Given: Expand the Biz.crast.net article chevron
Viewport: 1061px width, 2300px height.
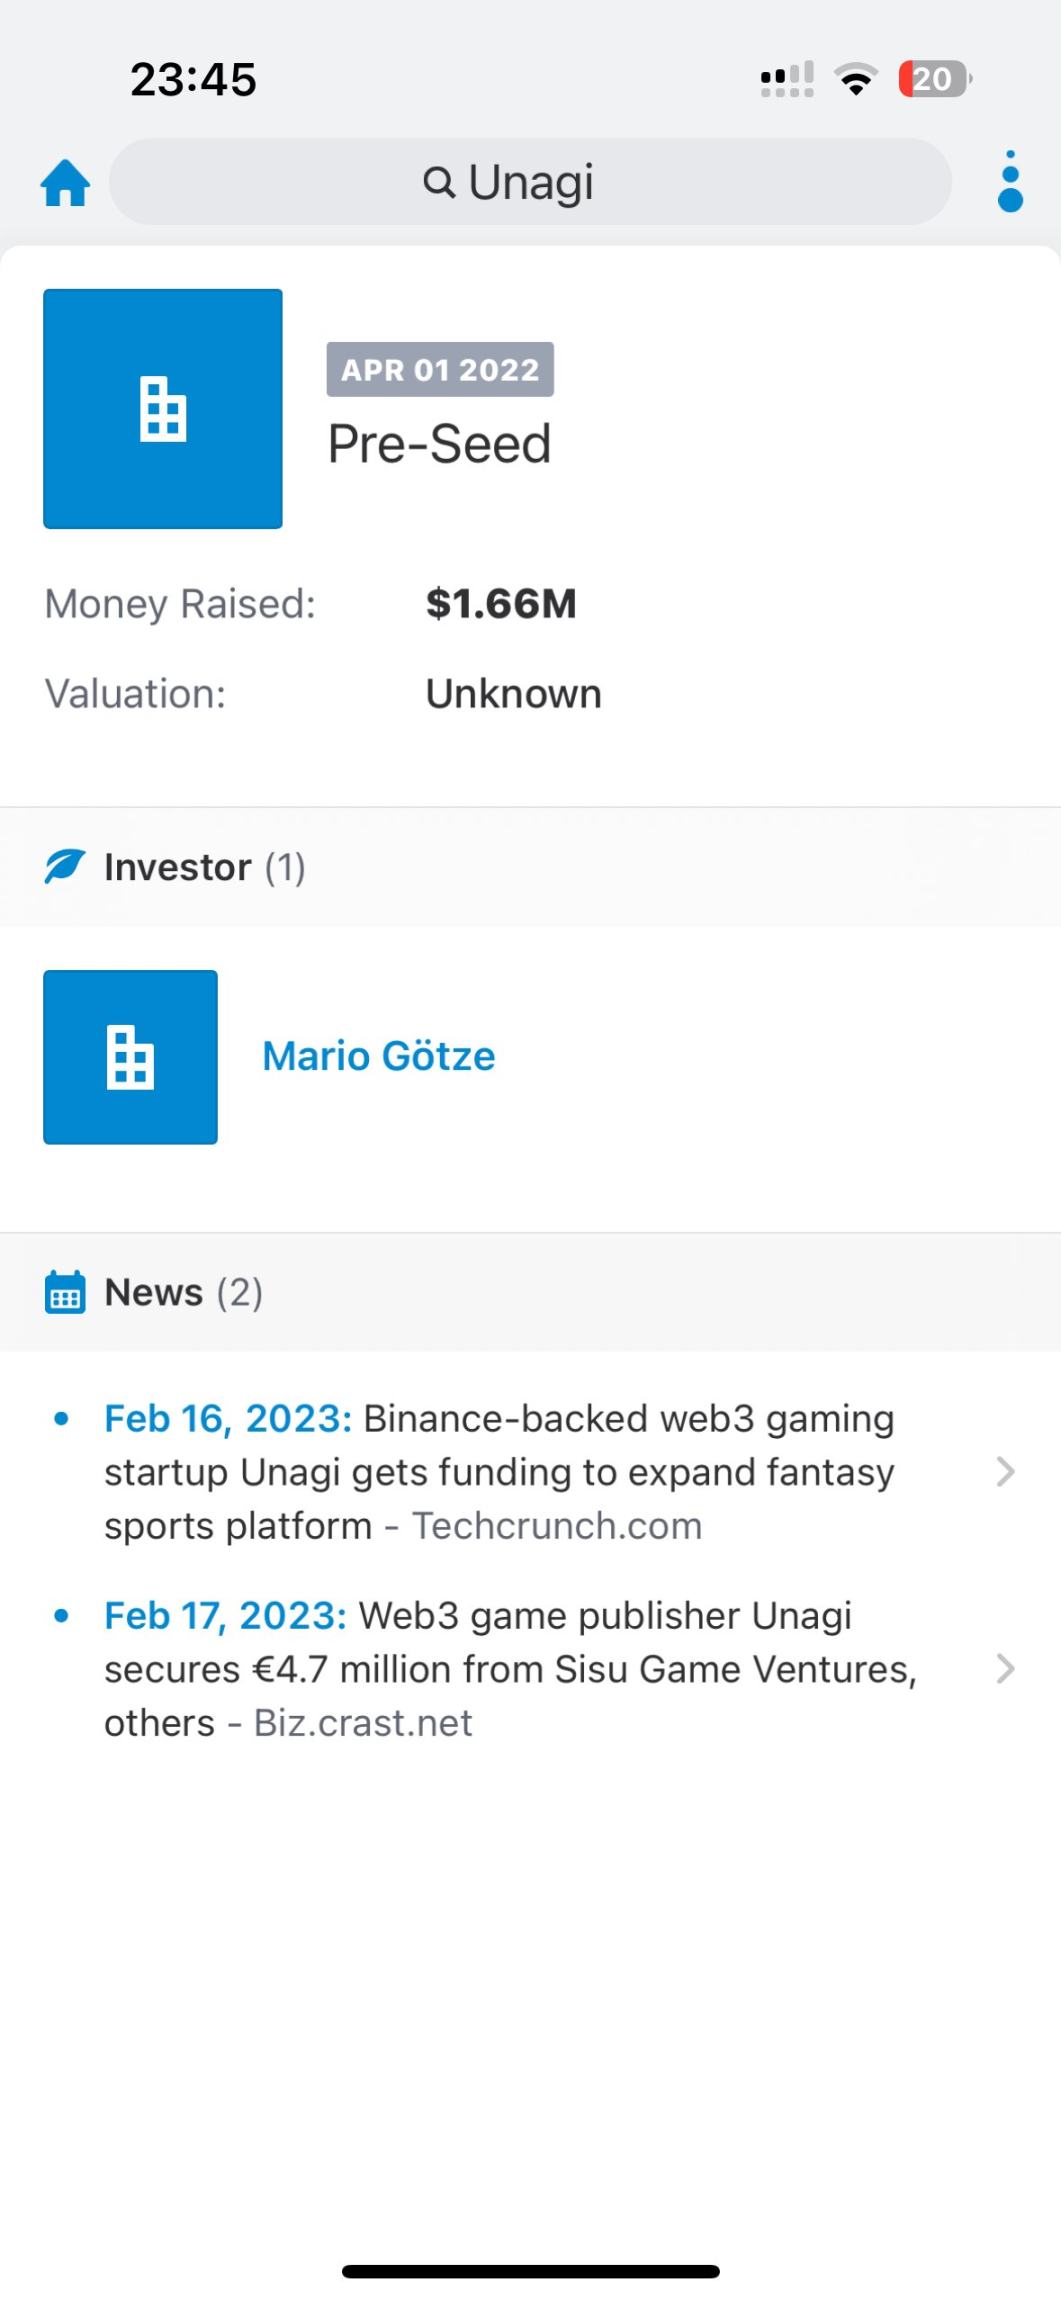Looking at the screenshot, I should (1006, 1669).
